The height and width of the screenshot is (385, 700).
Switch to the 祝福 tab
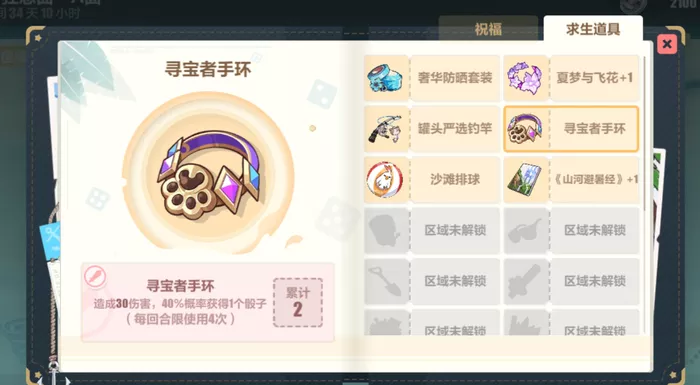[488, 29]
